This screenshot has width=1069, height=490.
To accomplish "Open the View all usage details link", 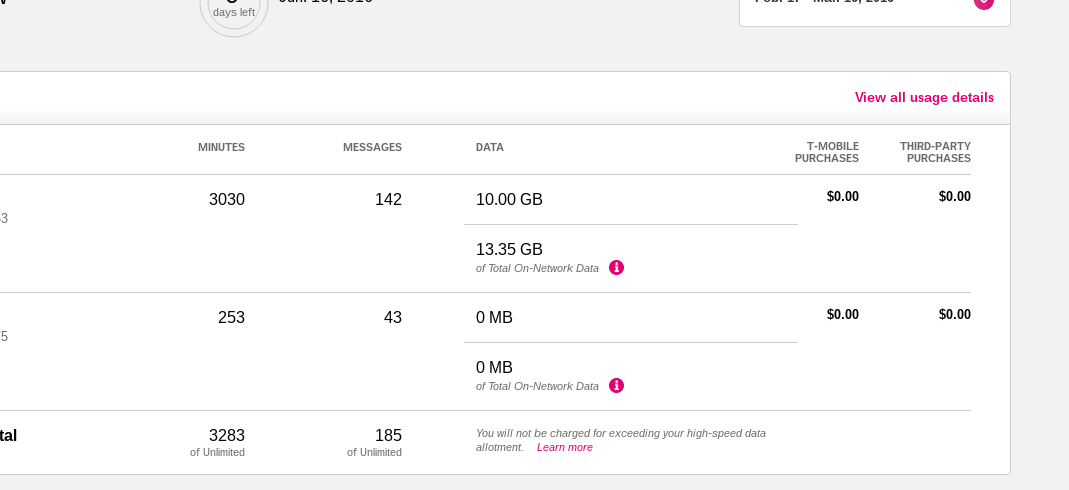I will [924, 97].
